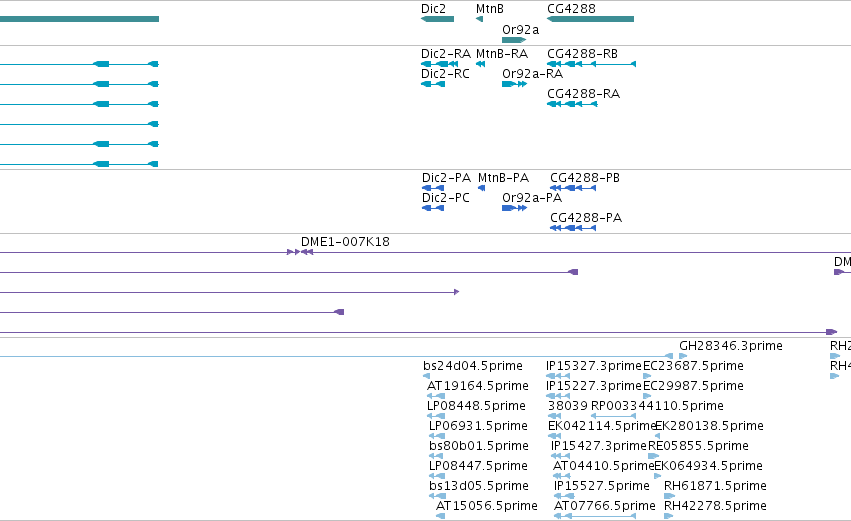The width and height of the screenshot is (851, 521).
Task: Select the EC29987.5prime EST label
Action: pyautogui.click(x=693, y=386)
